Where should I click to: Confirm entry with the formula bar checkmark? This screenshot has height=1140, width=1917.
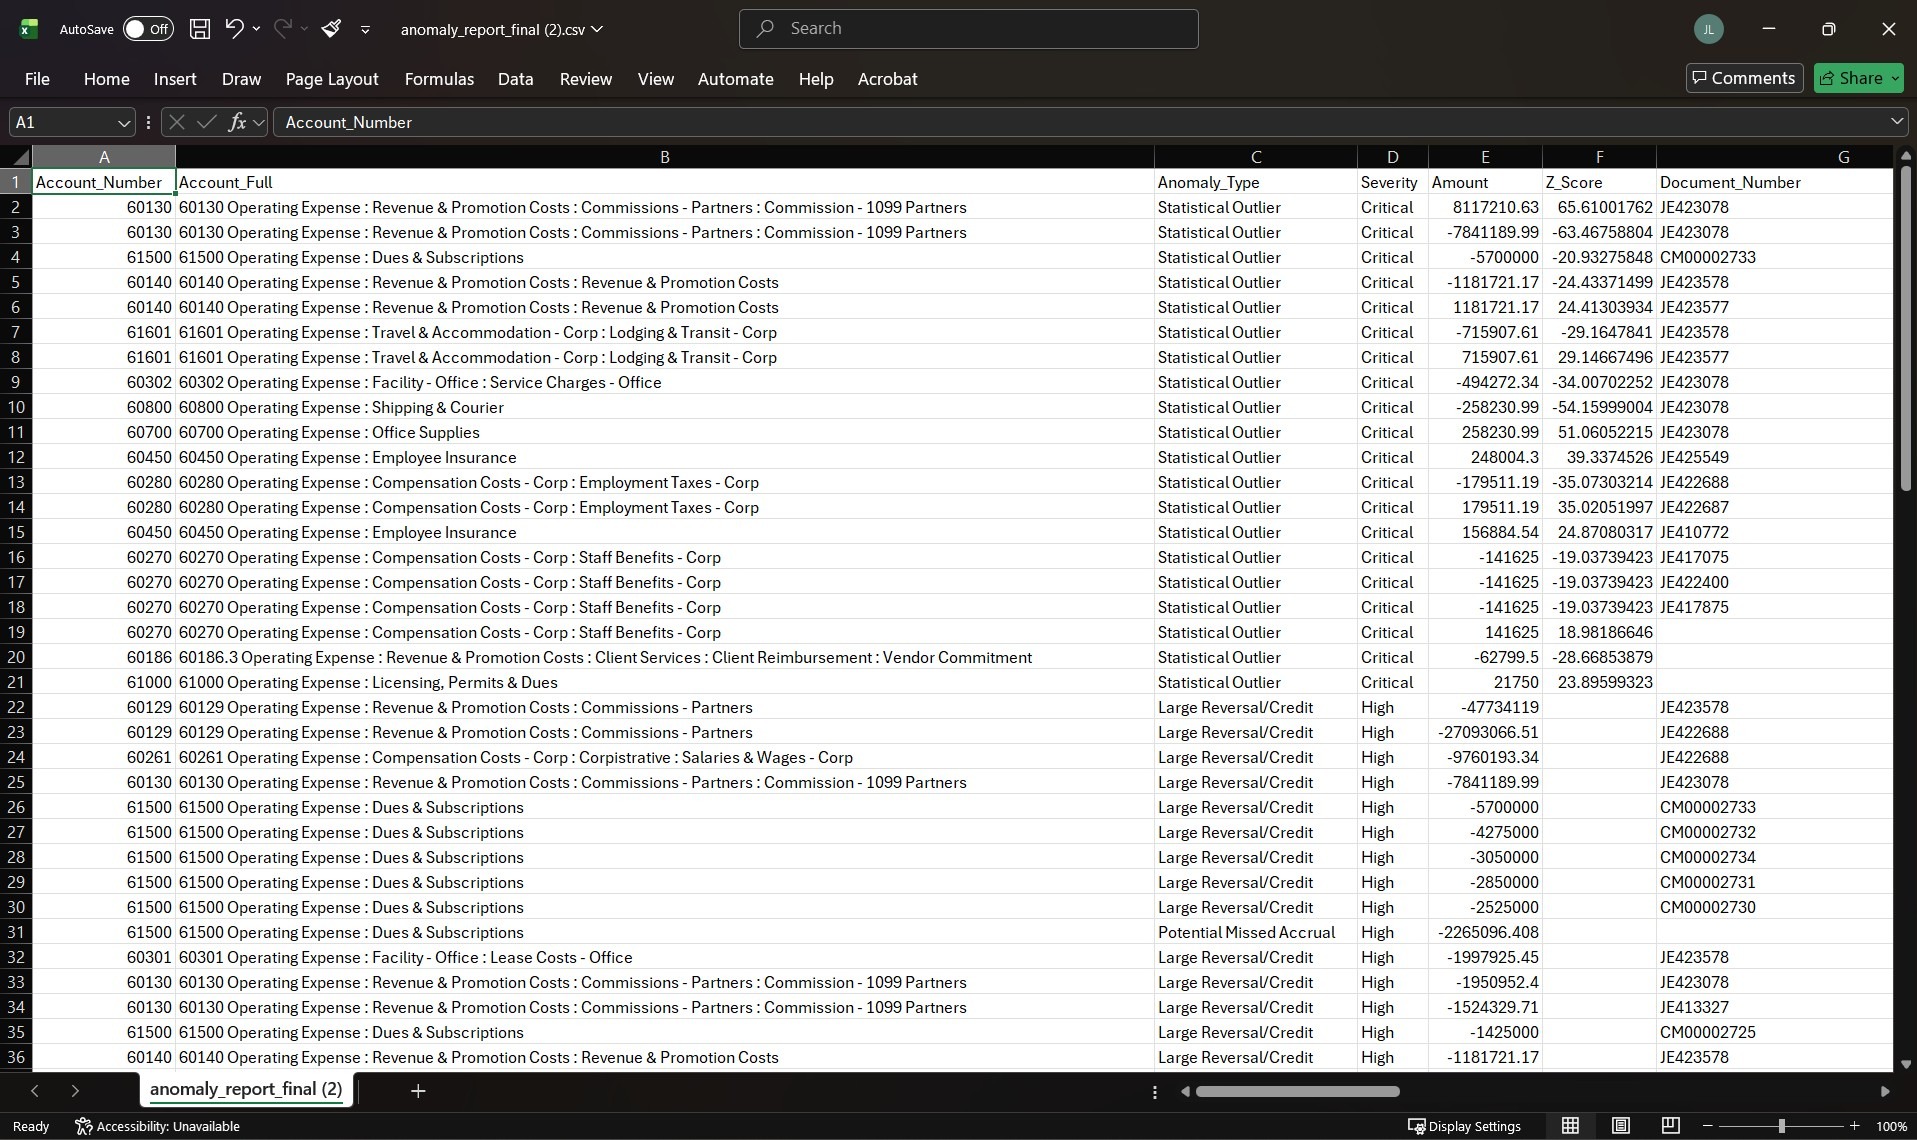(x=207, y=122)
